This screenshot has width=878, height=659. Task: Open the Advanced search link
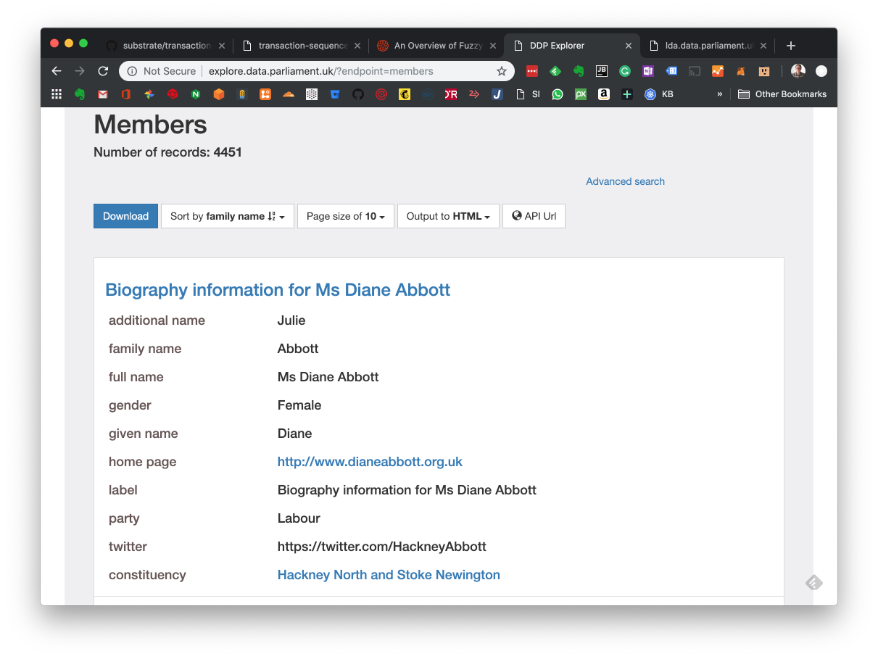[625, 181]
